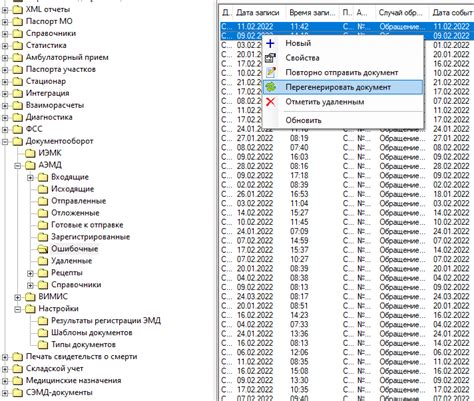
Task: Click the 'Дата событ' column header
Action: click(x=452, y=13)
